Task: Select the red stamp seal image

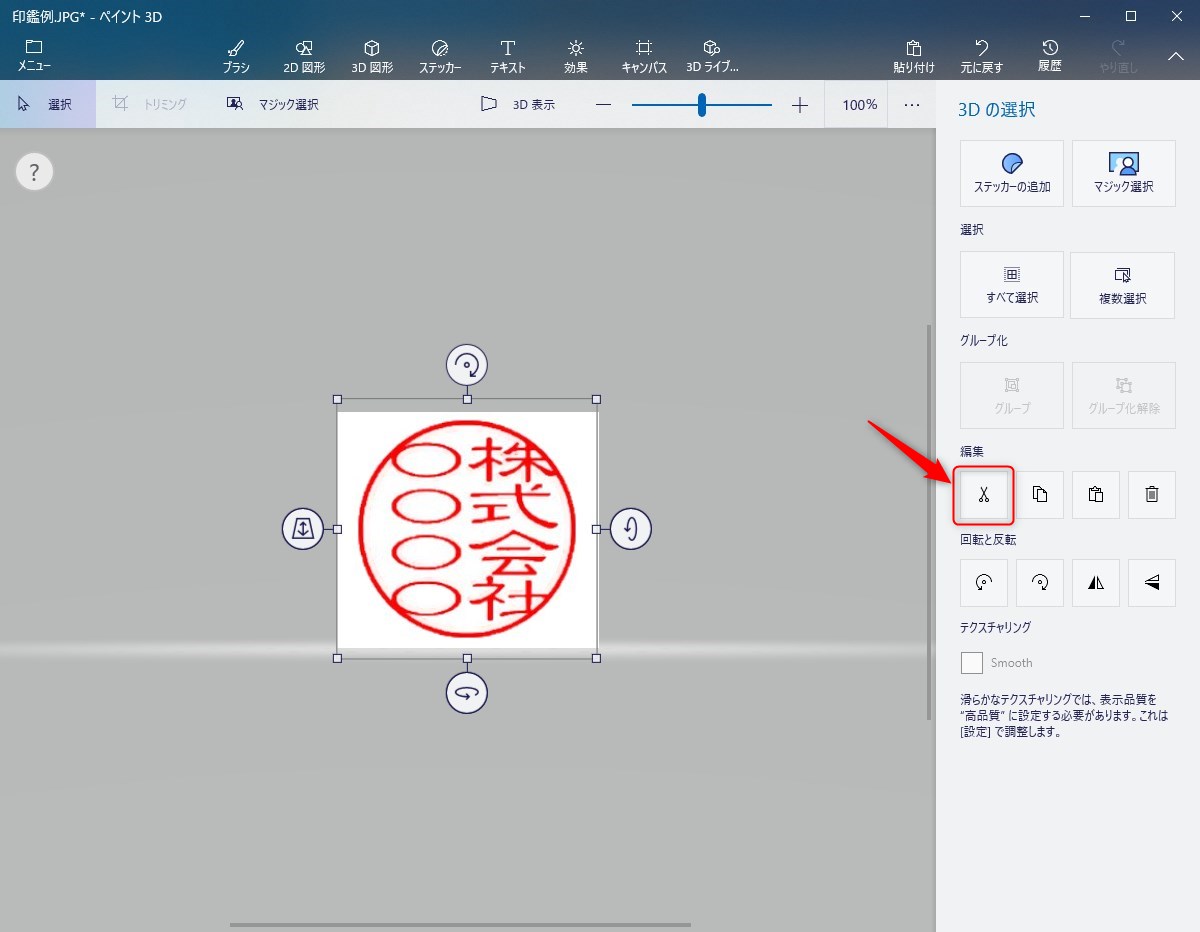Action: [x=467, y=529]
